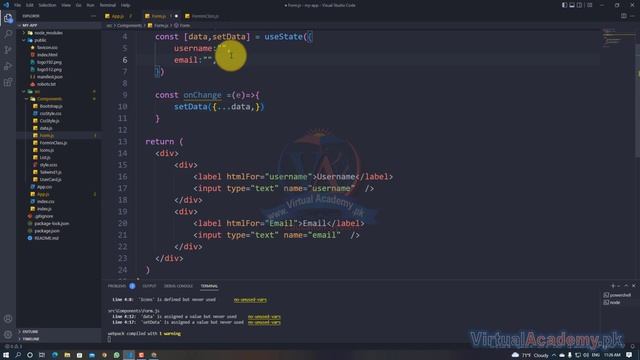Open the Run and Debug view
640x360 pixels.
tap(8, 66)
